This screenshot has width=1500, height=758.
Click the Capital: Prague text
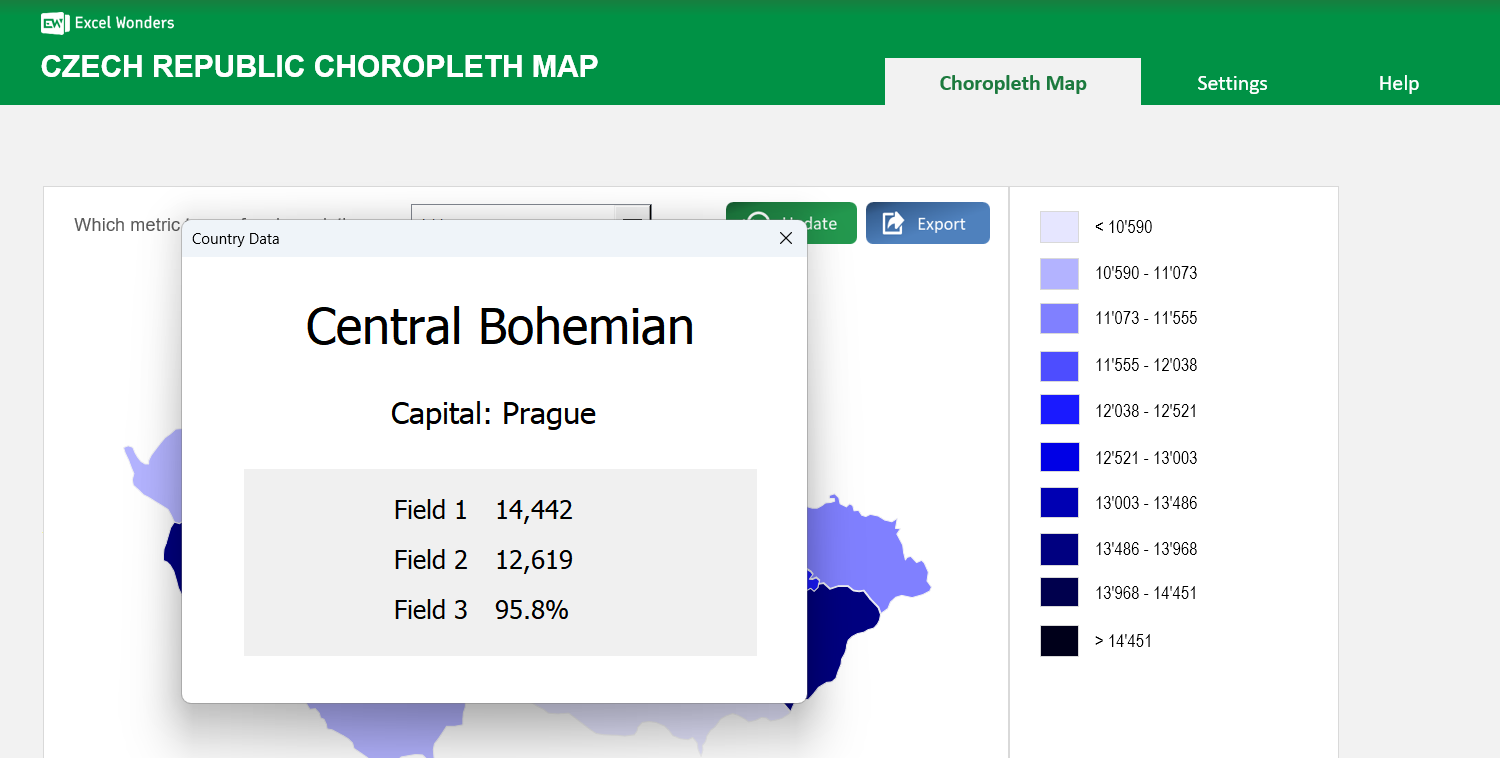point(494,413)
